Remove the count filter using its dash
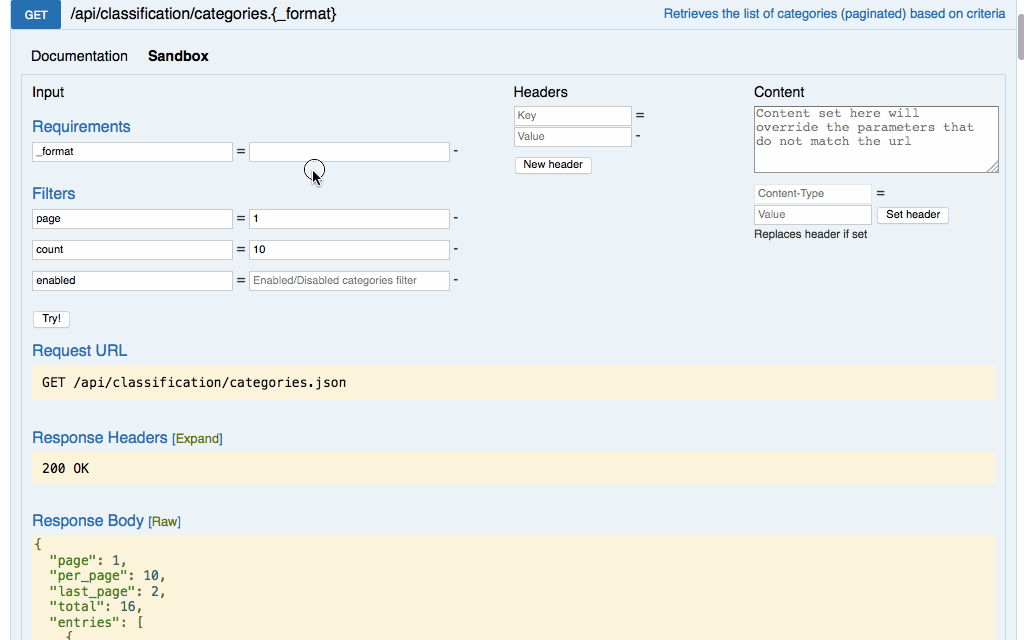Screen dimensions: 1024x640 click(x=456, y=249)
